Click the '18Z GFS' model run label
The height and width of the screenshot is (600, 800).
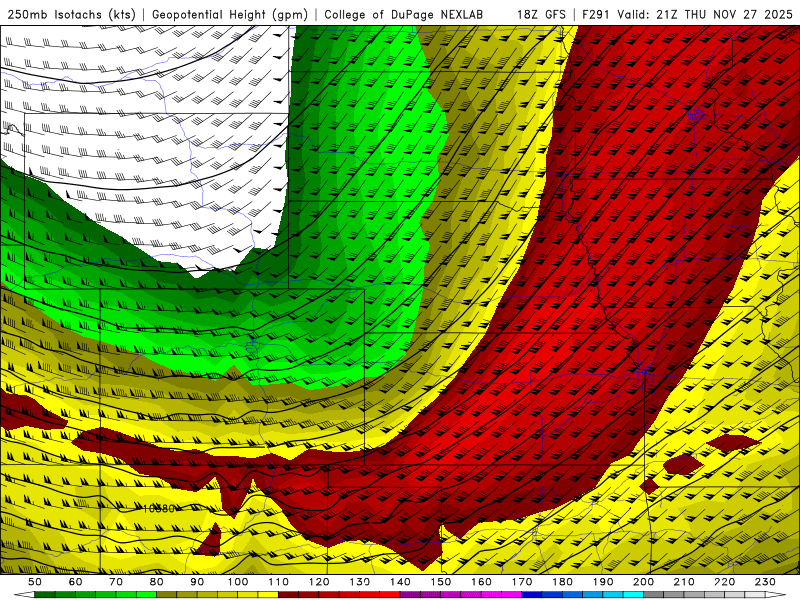coord(541,14)
